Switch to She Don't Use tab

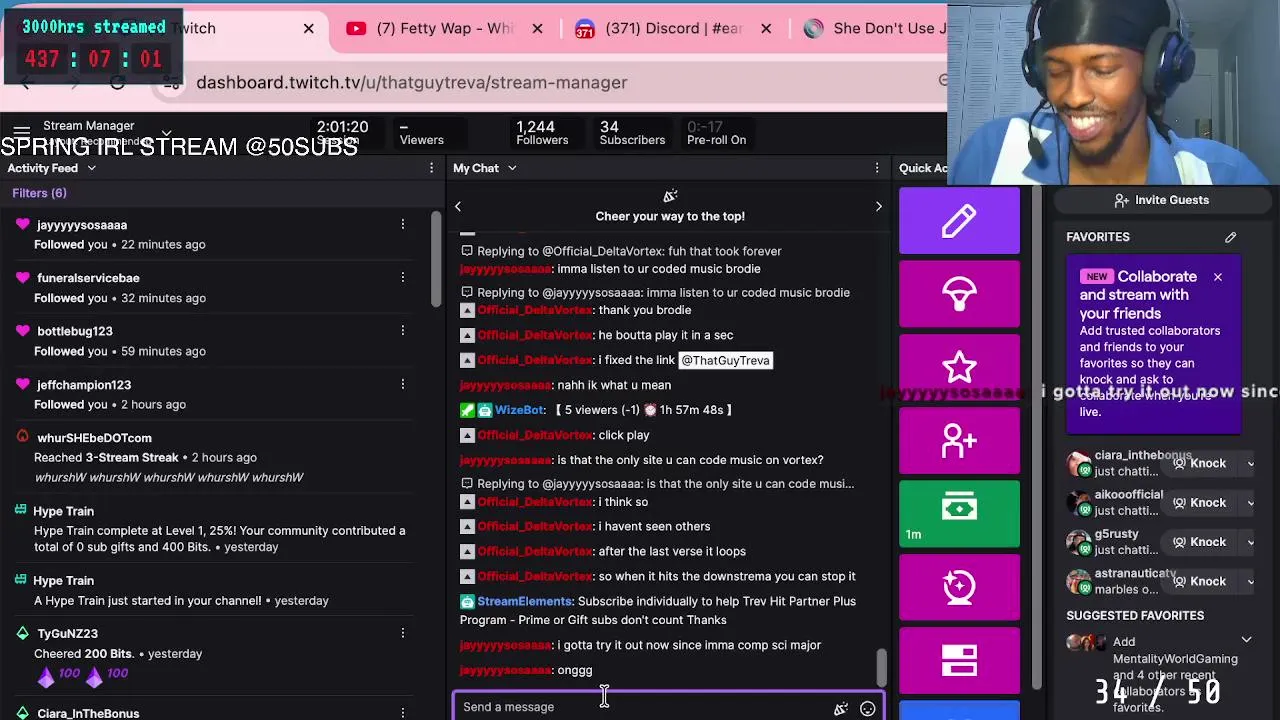click(875, 28)
